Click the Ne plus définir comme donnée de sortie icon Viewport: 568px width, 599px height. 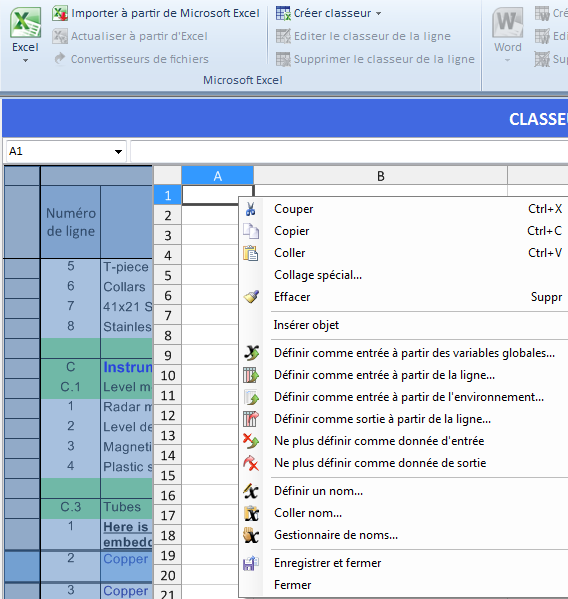click(x=251, y=463)
